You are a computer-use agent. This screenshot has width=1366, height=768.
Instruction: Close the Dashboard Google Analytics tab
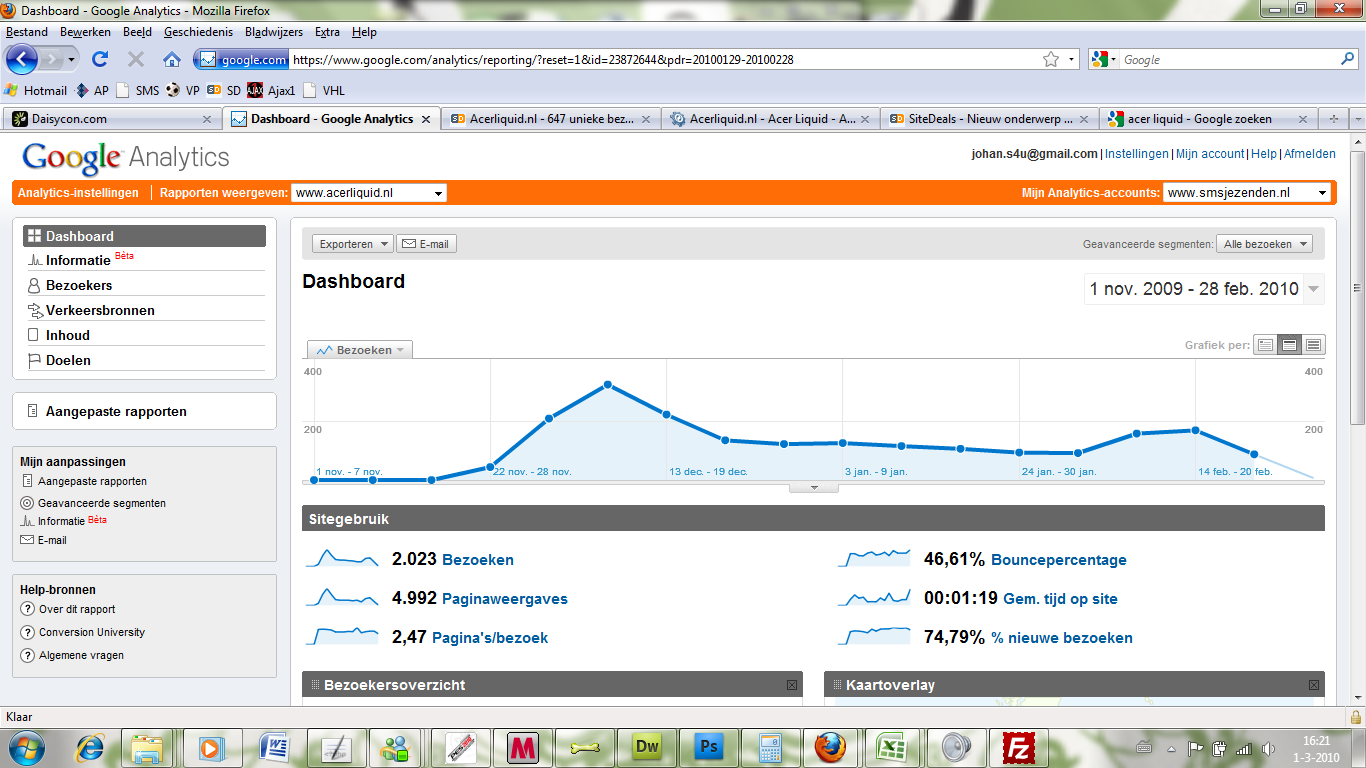[x=425, y=119]
